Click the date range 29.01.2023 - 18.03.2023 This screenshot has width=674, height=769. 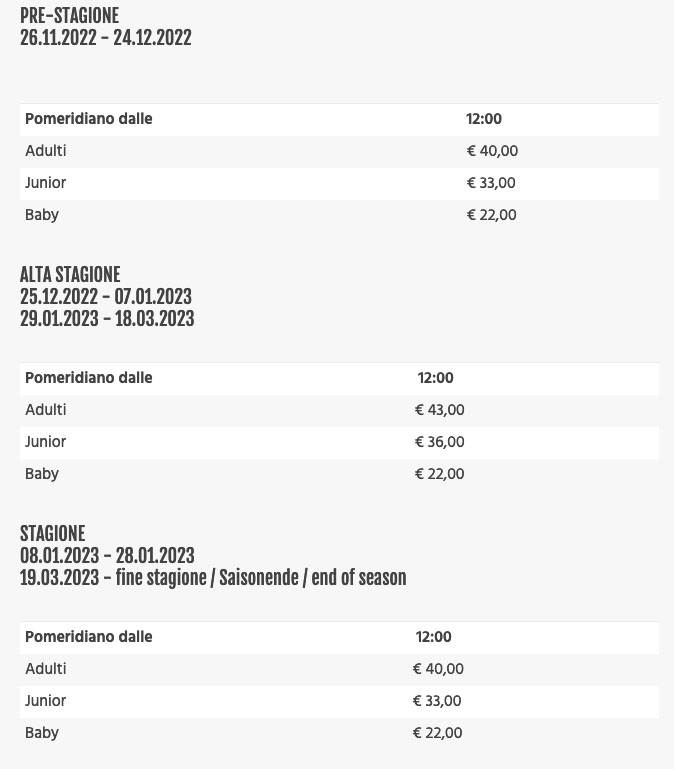coord(107,319)
